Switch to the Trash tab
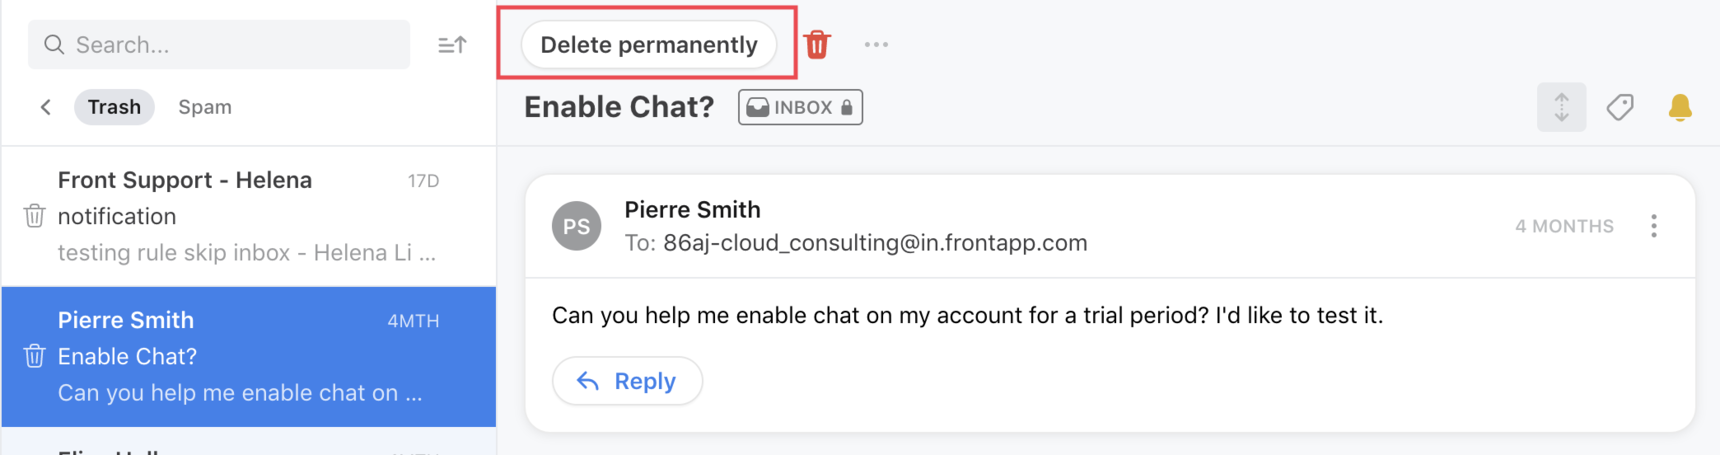The height and width of the screenshot is (455, 1720). 114,107
